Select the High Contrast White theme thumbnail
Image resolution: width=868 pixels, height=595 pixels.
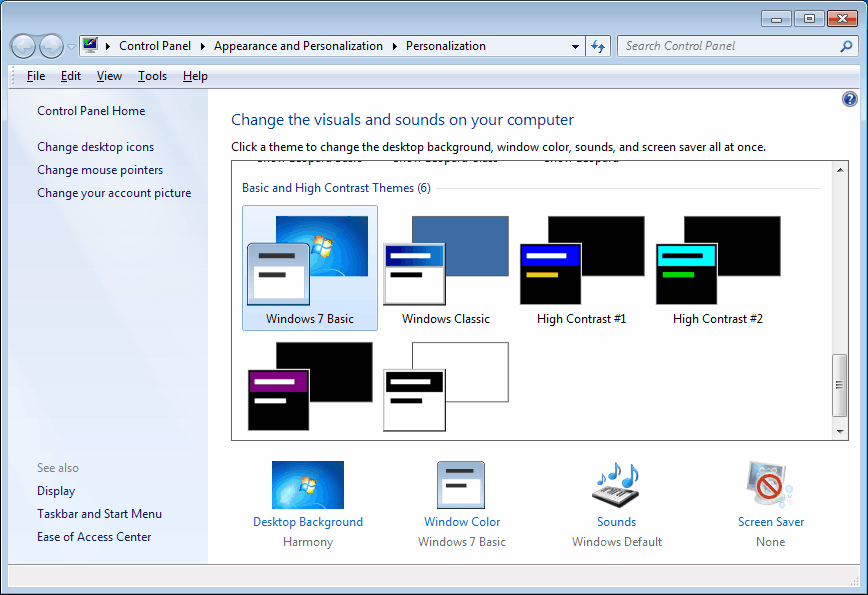(x=446, y=386)
